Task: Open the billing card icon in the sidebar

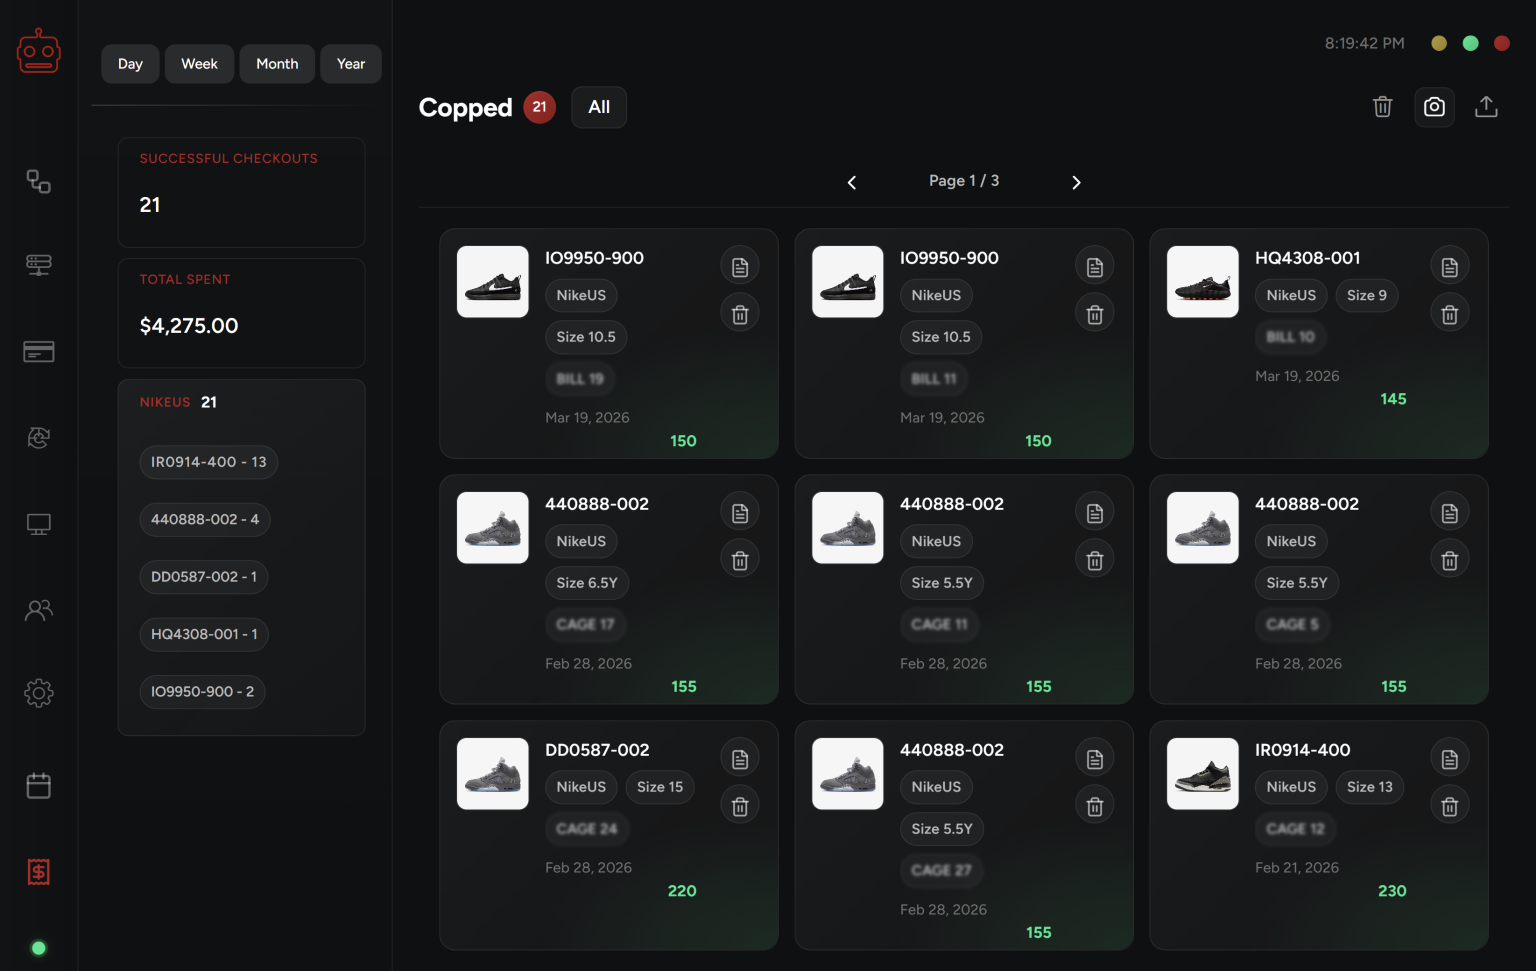Action: 38,352
